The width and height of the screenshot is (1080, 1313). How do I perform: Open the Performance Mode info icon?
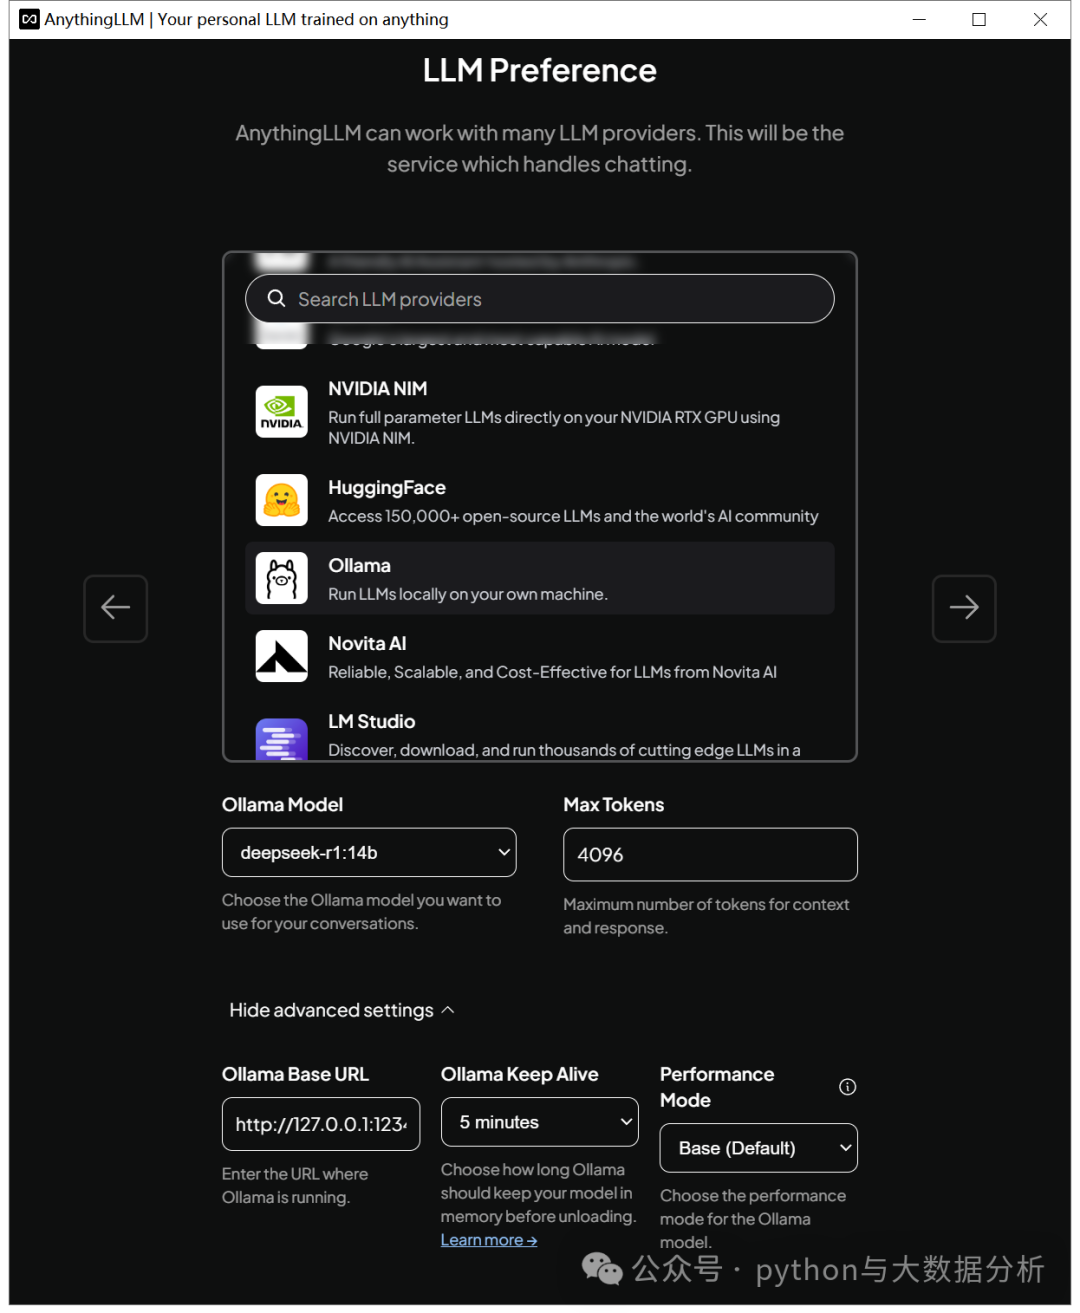point(847,1087)
